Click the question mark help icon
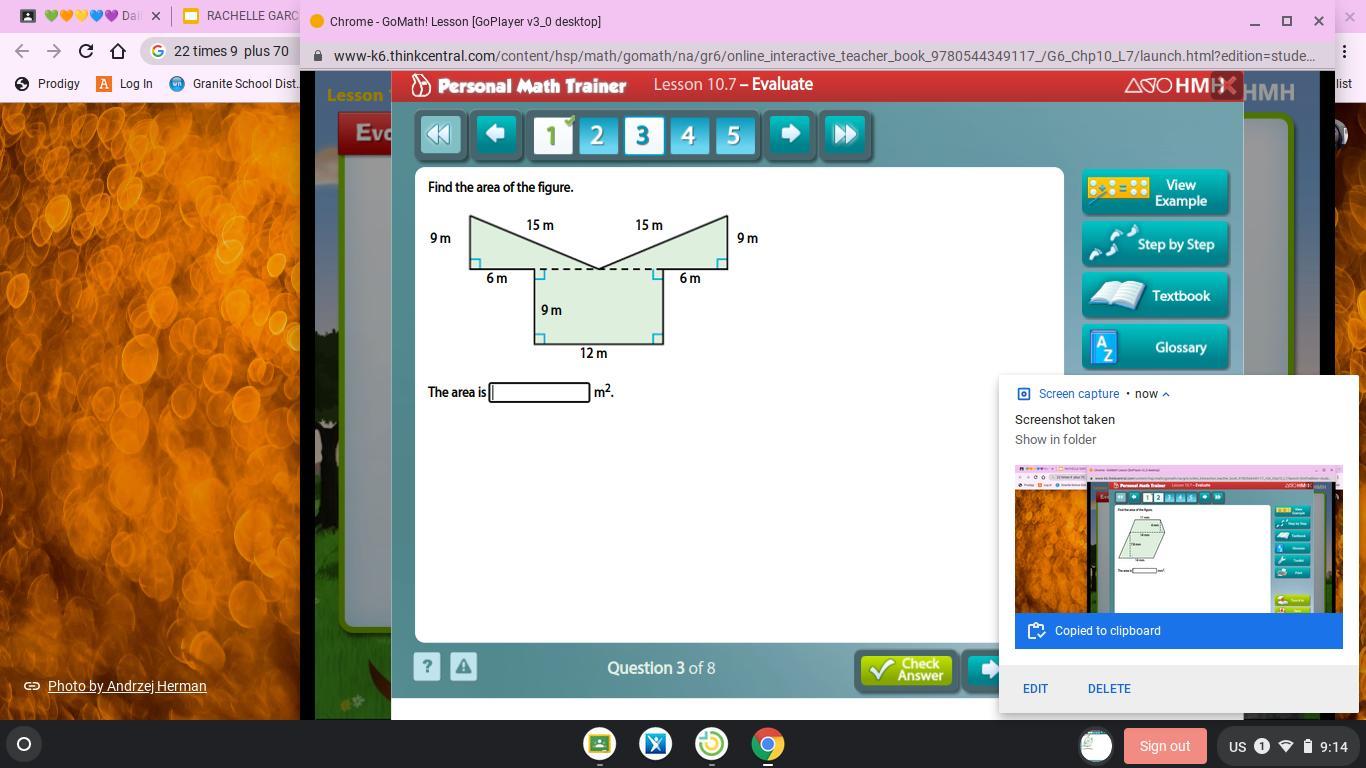The width and height of the screenshot is (1366, 768). [x=427, y=667]
